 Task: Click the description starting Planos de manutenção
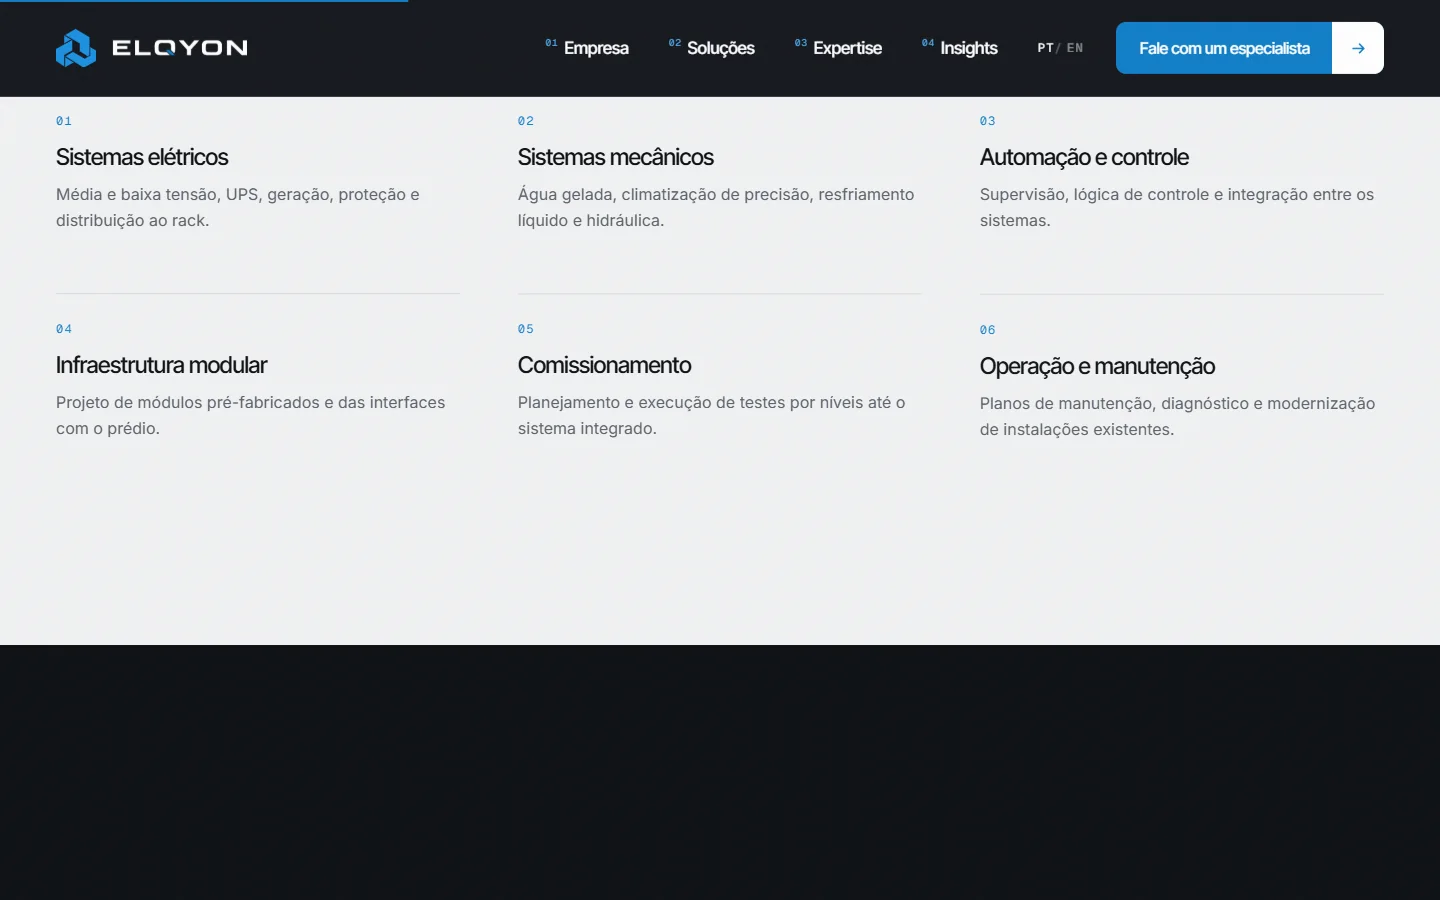pyautogui.click(x=1178, y=416)
